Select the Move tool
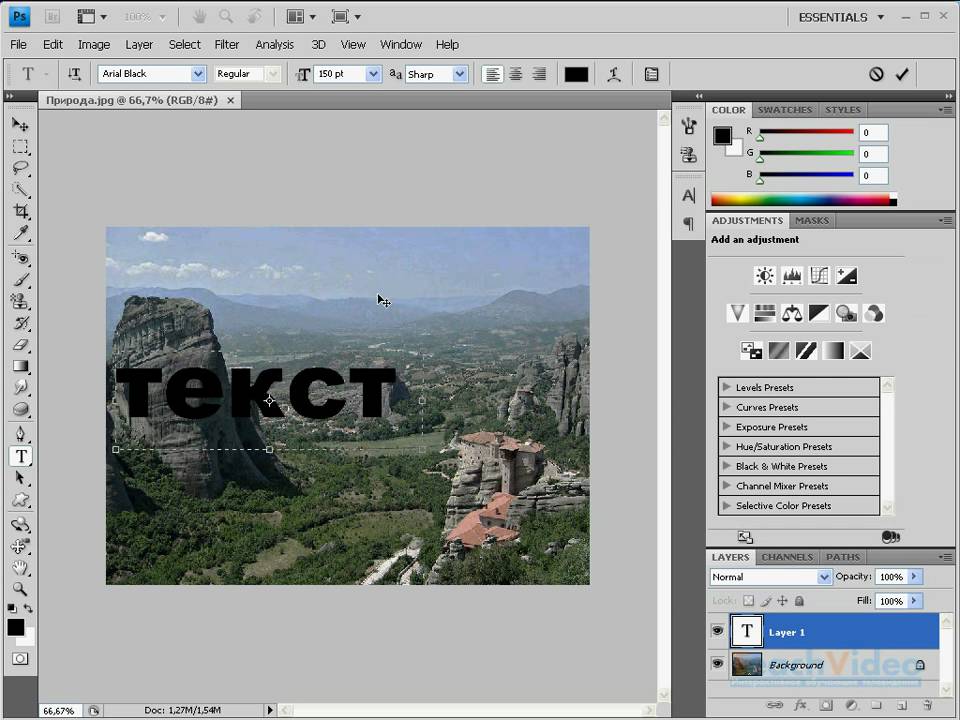 click(20, 125)
